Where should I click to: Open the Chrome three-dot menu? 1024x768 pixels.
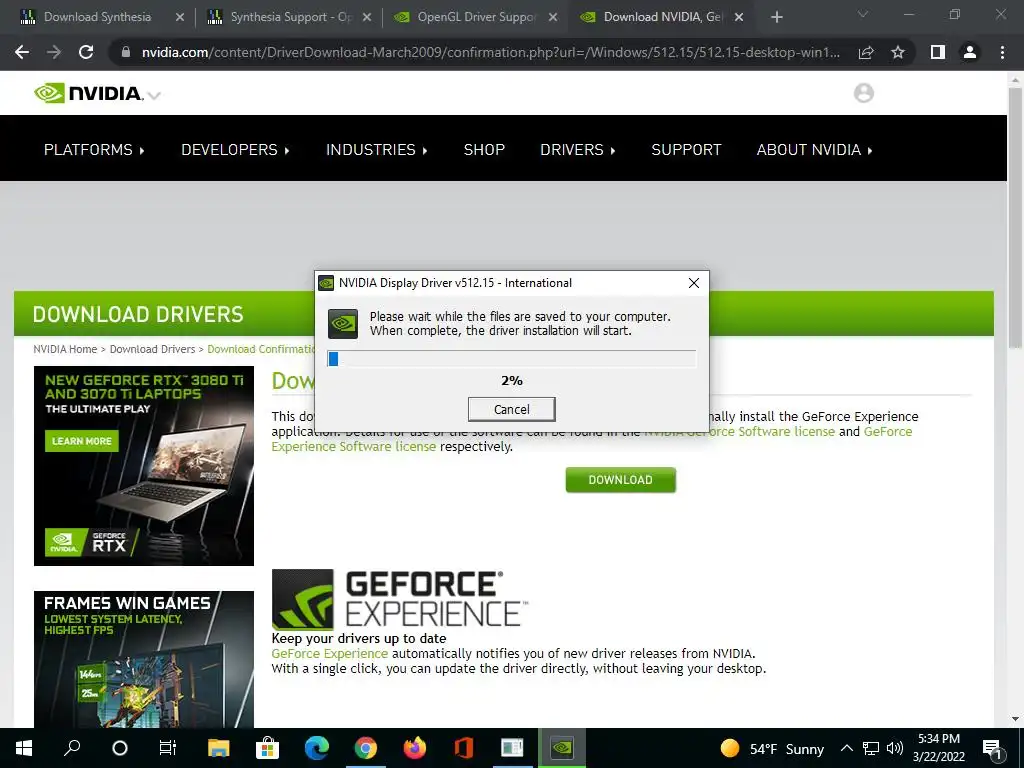[1002, 52]
